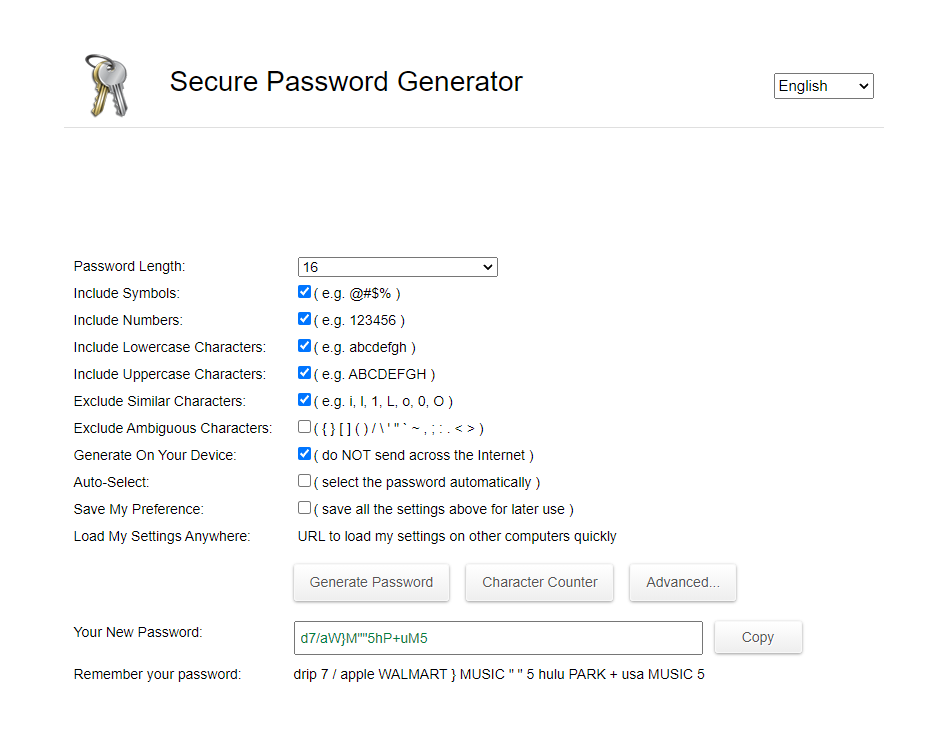Toggle Include Numbers checkbox

[305, 319]
